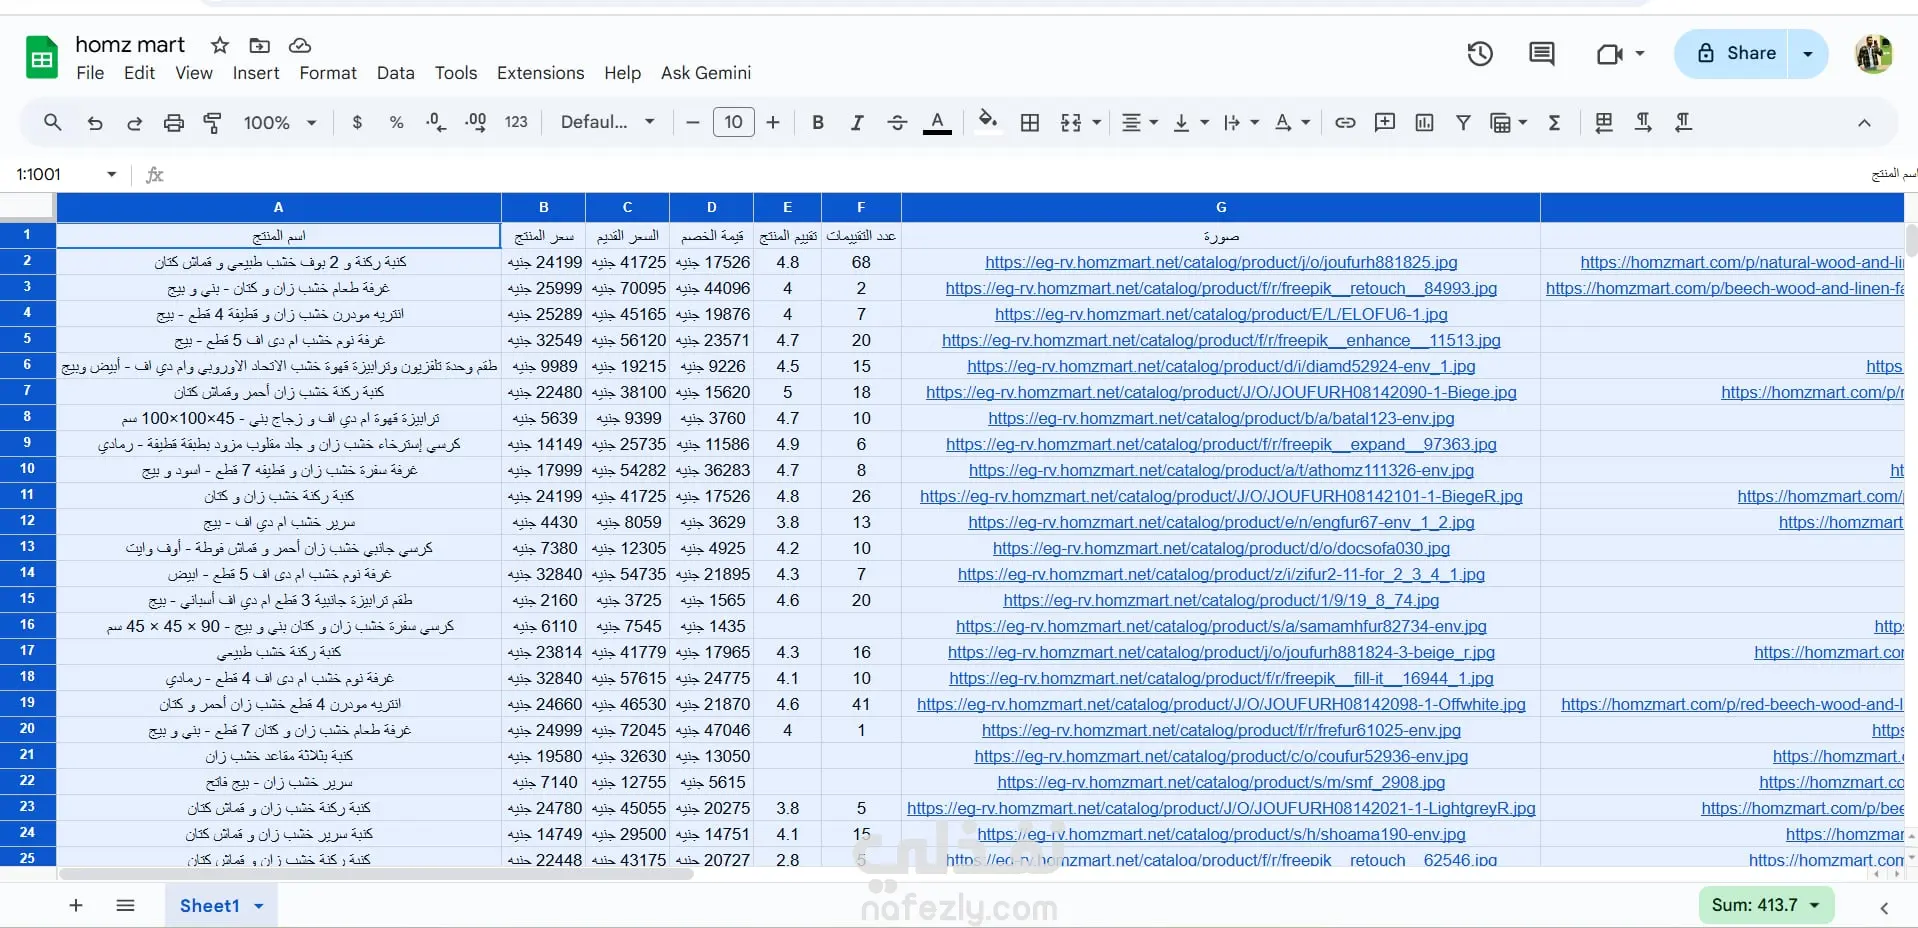1918x928 pixels.
Task: Open the Edit menu
Action: click(139, 73)
